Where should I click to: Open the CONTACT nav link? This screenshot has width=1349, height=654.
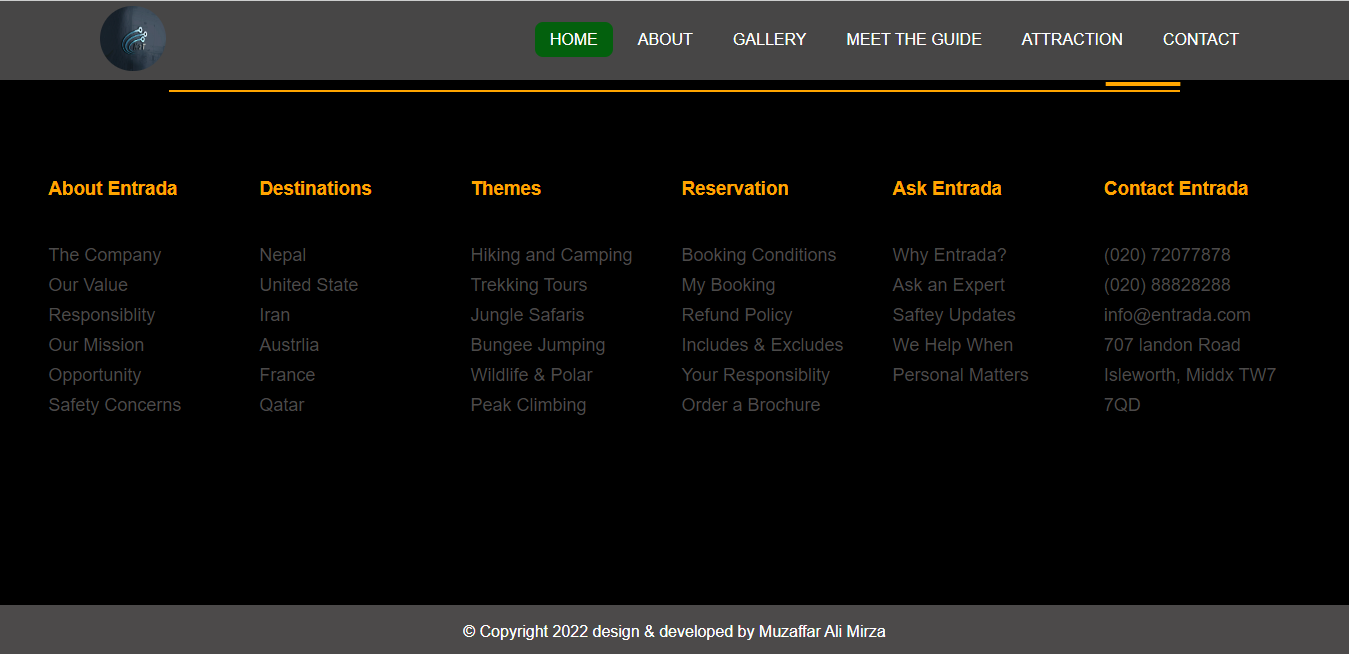click(1200, 39)
